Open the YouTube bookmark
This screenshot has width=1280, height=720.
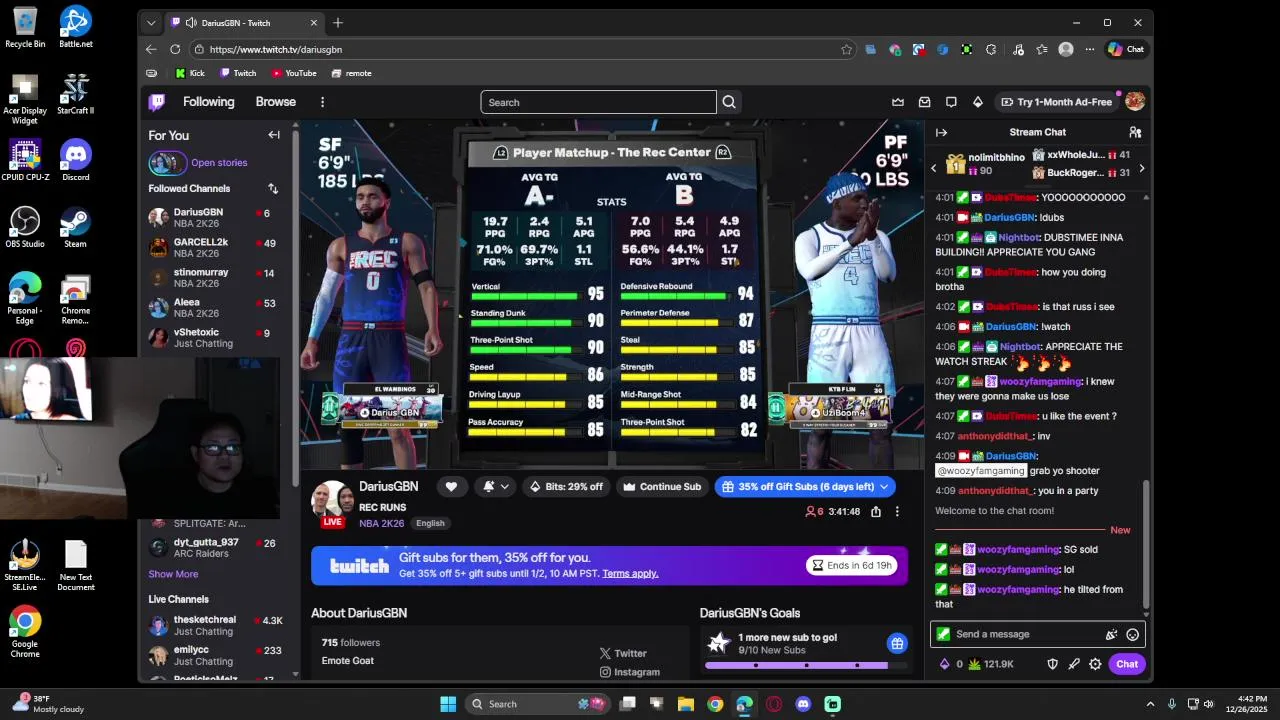tap(294, 73)
